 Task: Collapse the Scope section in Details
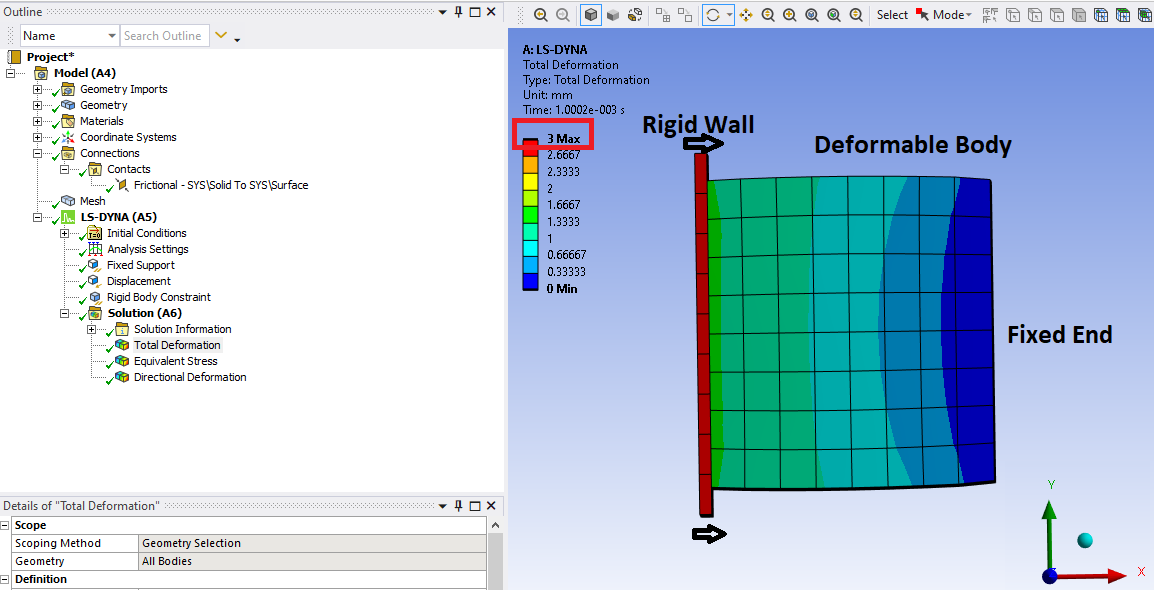pyautogui.click(x=5, y=525)
